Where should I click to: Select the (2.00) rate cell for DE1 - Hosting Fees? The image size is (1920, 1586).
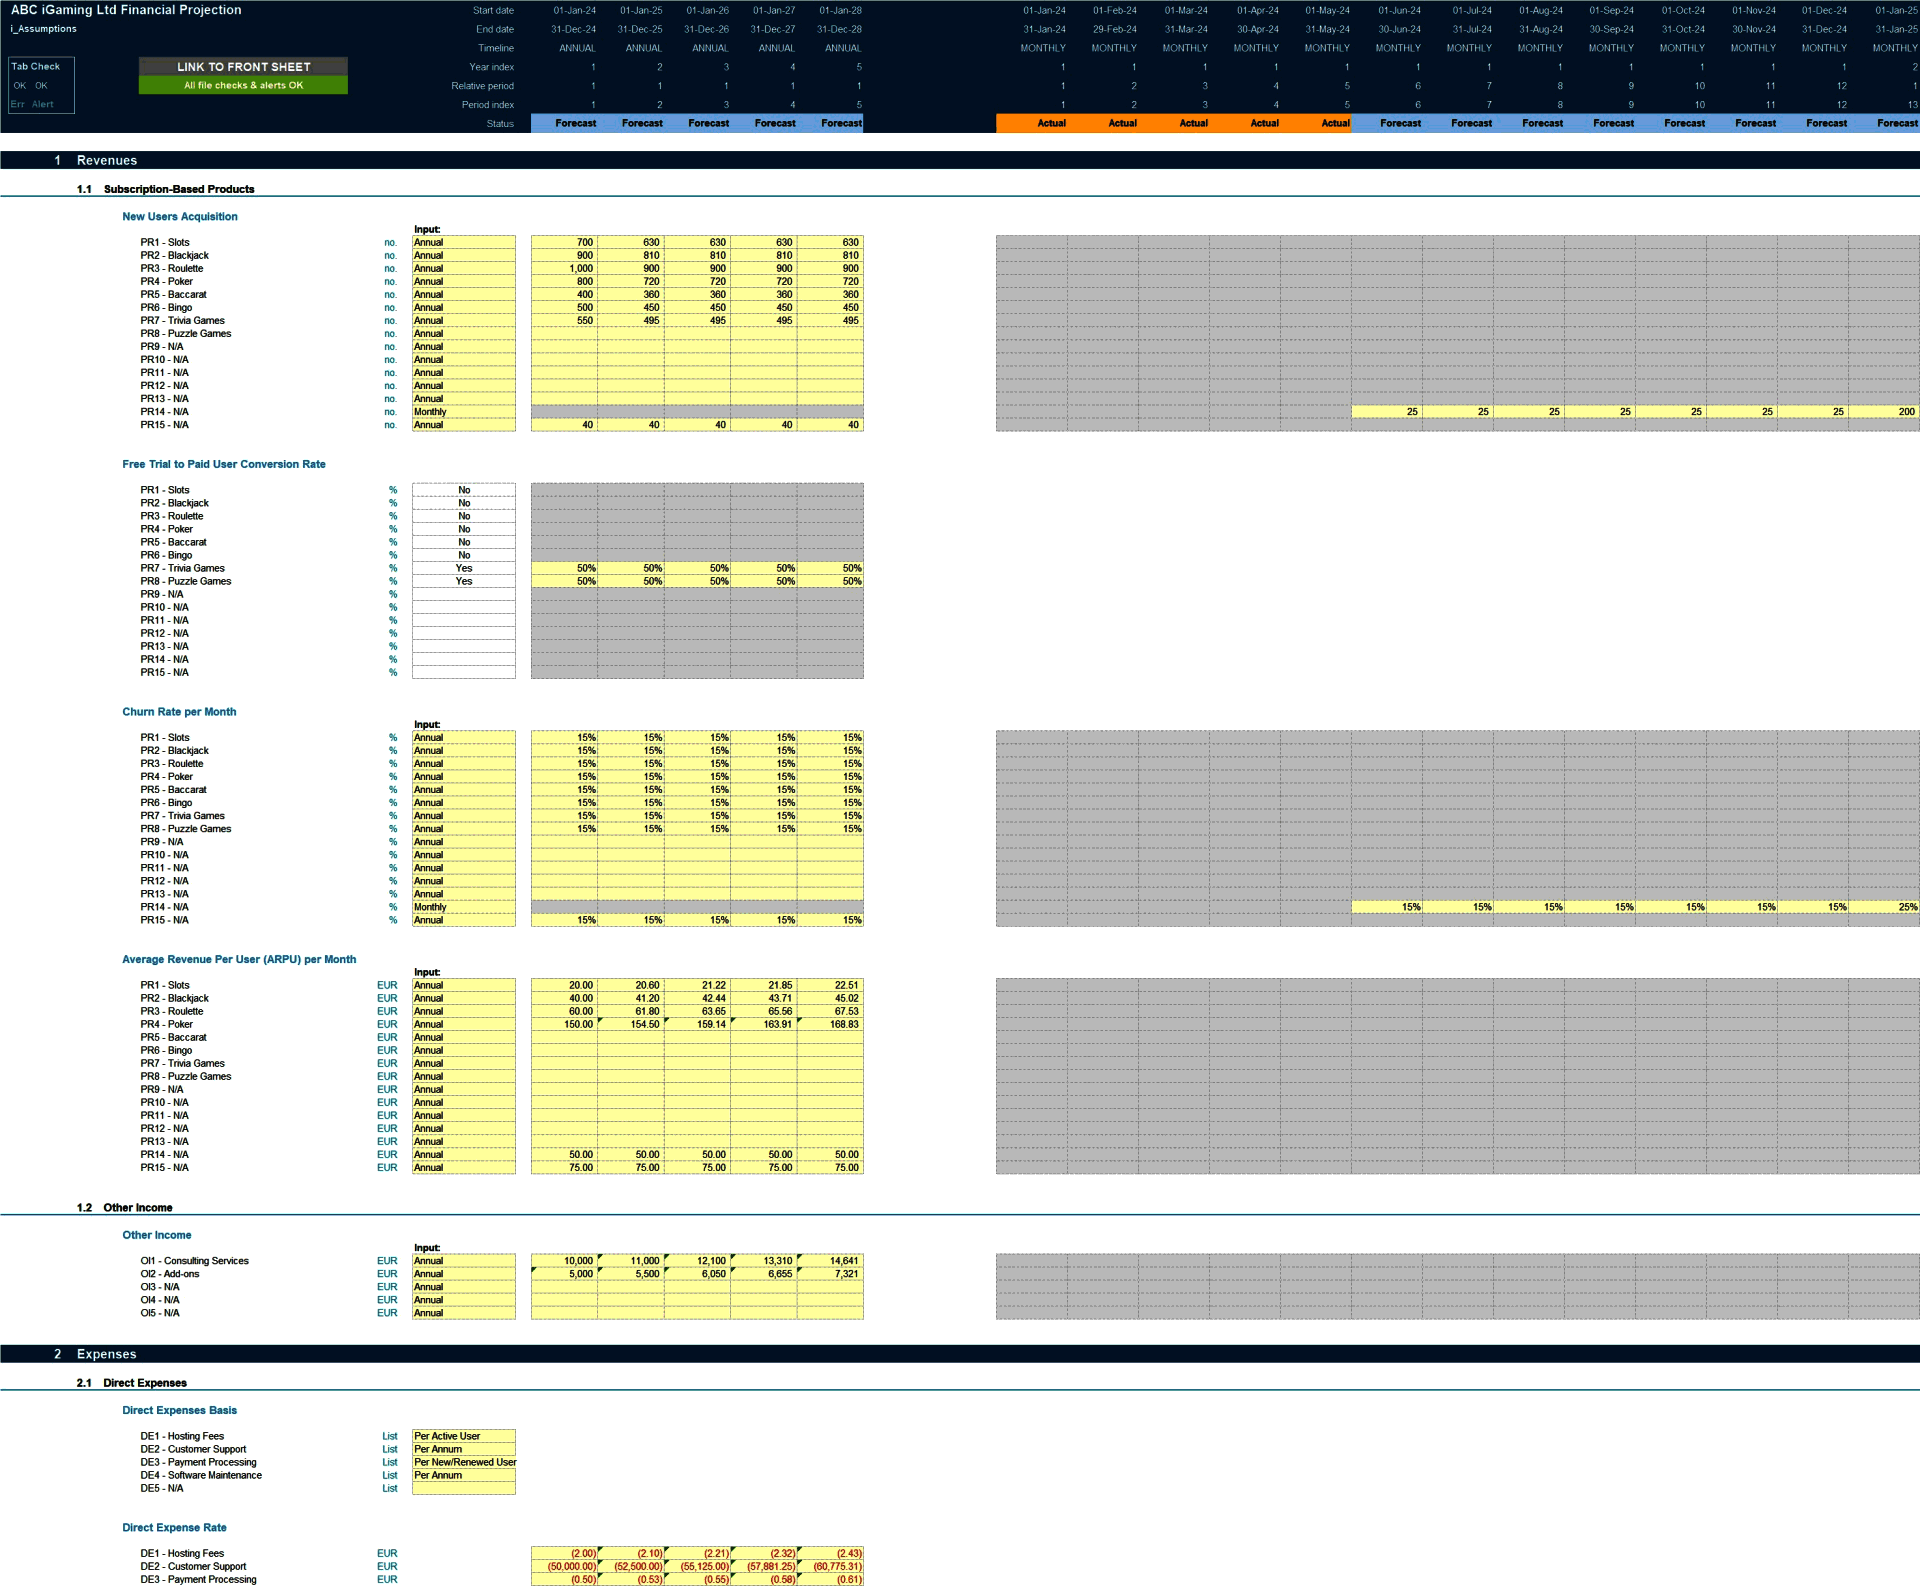click(564, 1553)
